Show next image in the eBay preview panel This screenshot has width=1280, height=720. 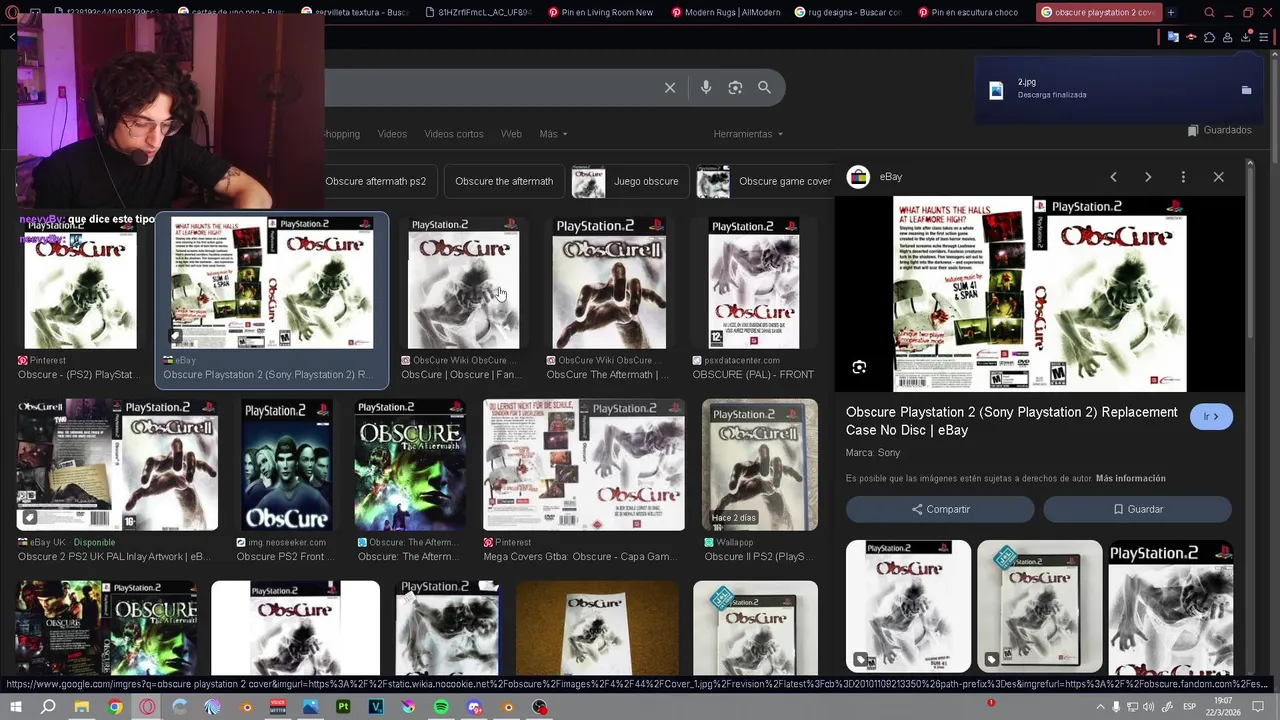tap(1148, 177)
